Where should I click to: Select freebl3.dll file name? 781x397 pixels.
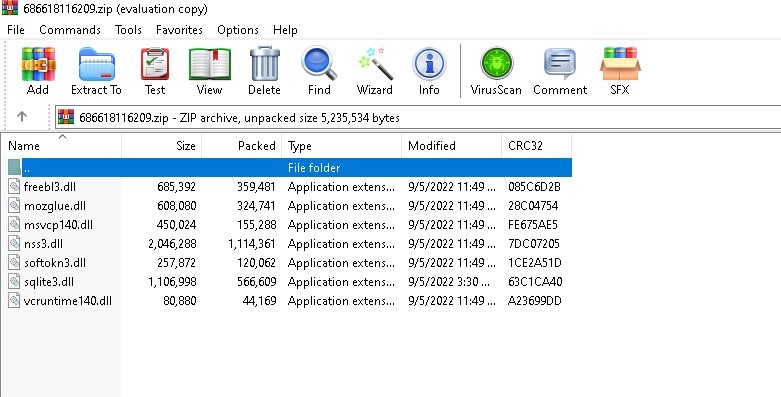click(50, 187)
